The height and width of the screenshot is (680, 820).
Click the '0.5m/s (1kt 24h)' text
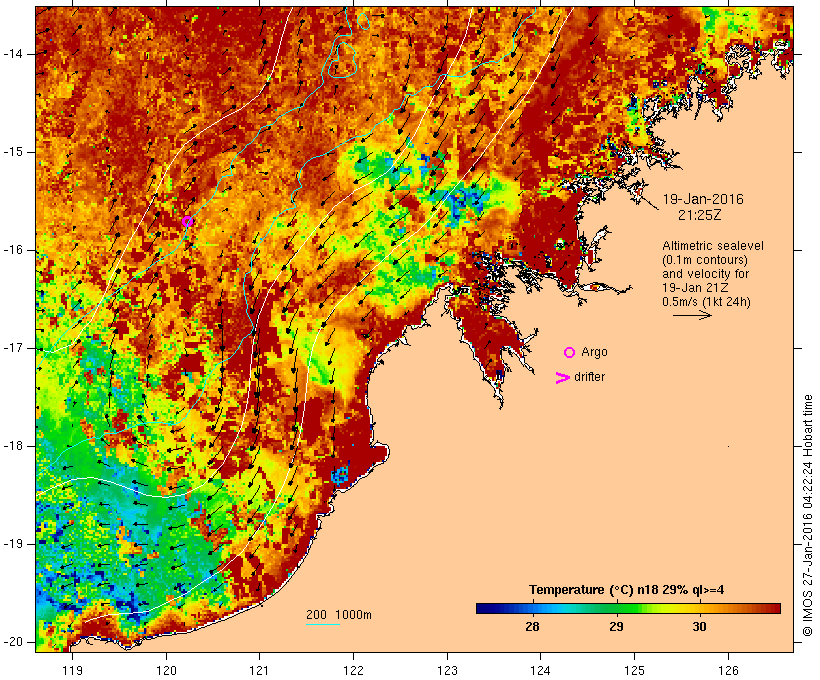point(706,302)
